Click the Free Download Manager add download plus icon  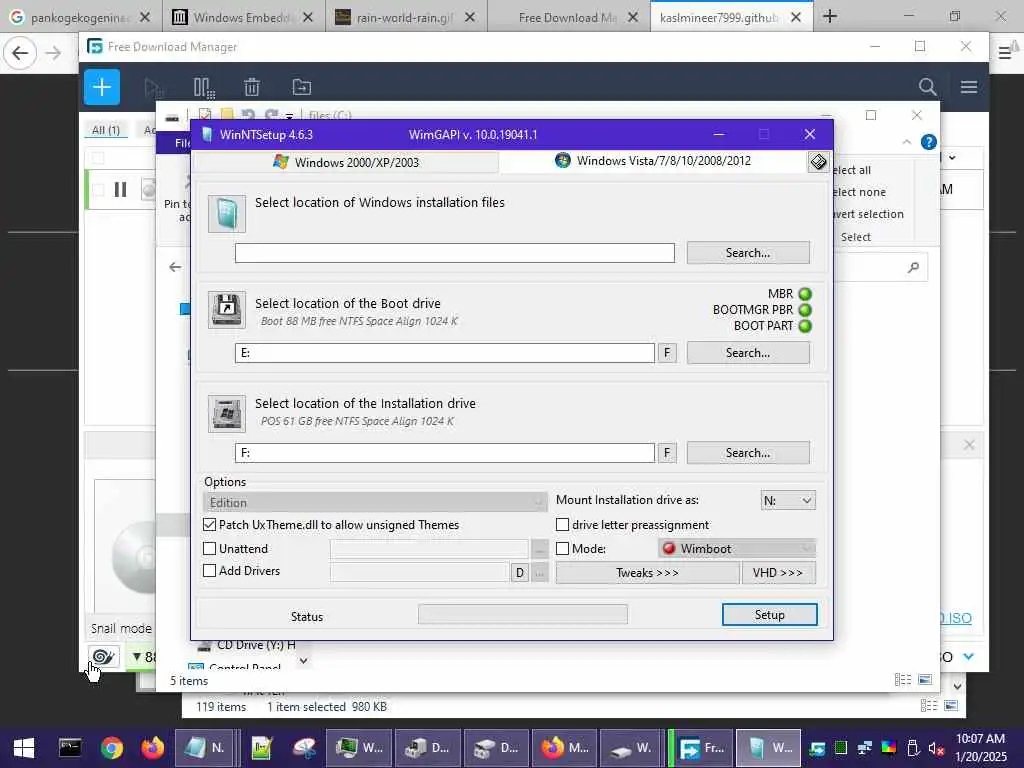tap(102, 87)
